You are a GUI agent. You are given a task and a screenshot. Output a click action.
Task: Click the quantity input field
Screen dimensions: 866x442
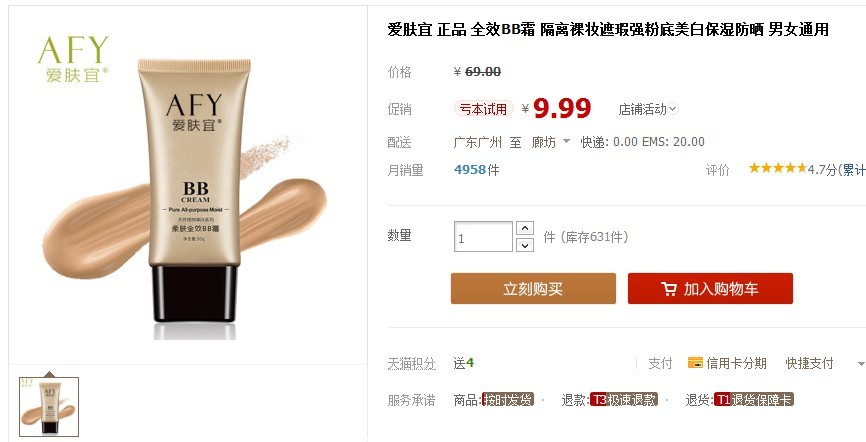483,236
